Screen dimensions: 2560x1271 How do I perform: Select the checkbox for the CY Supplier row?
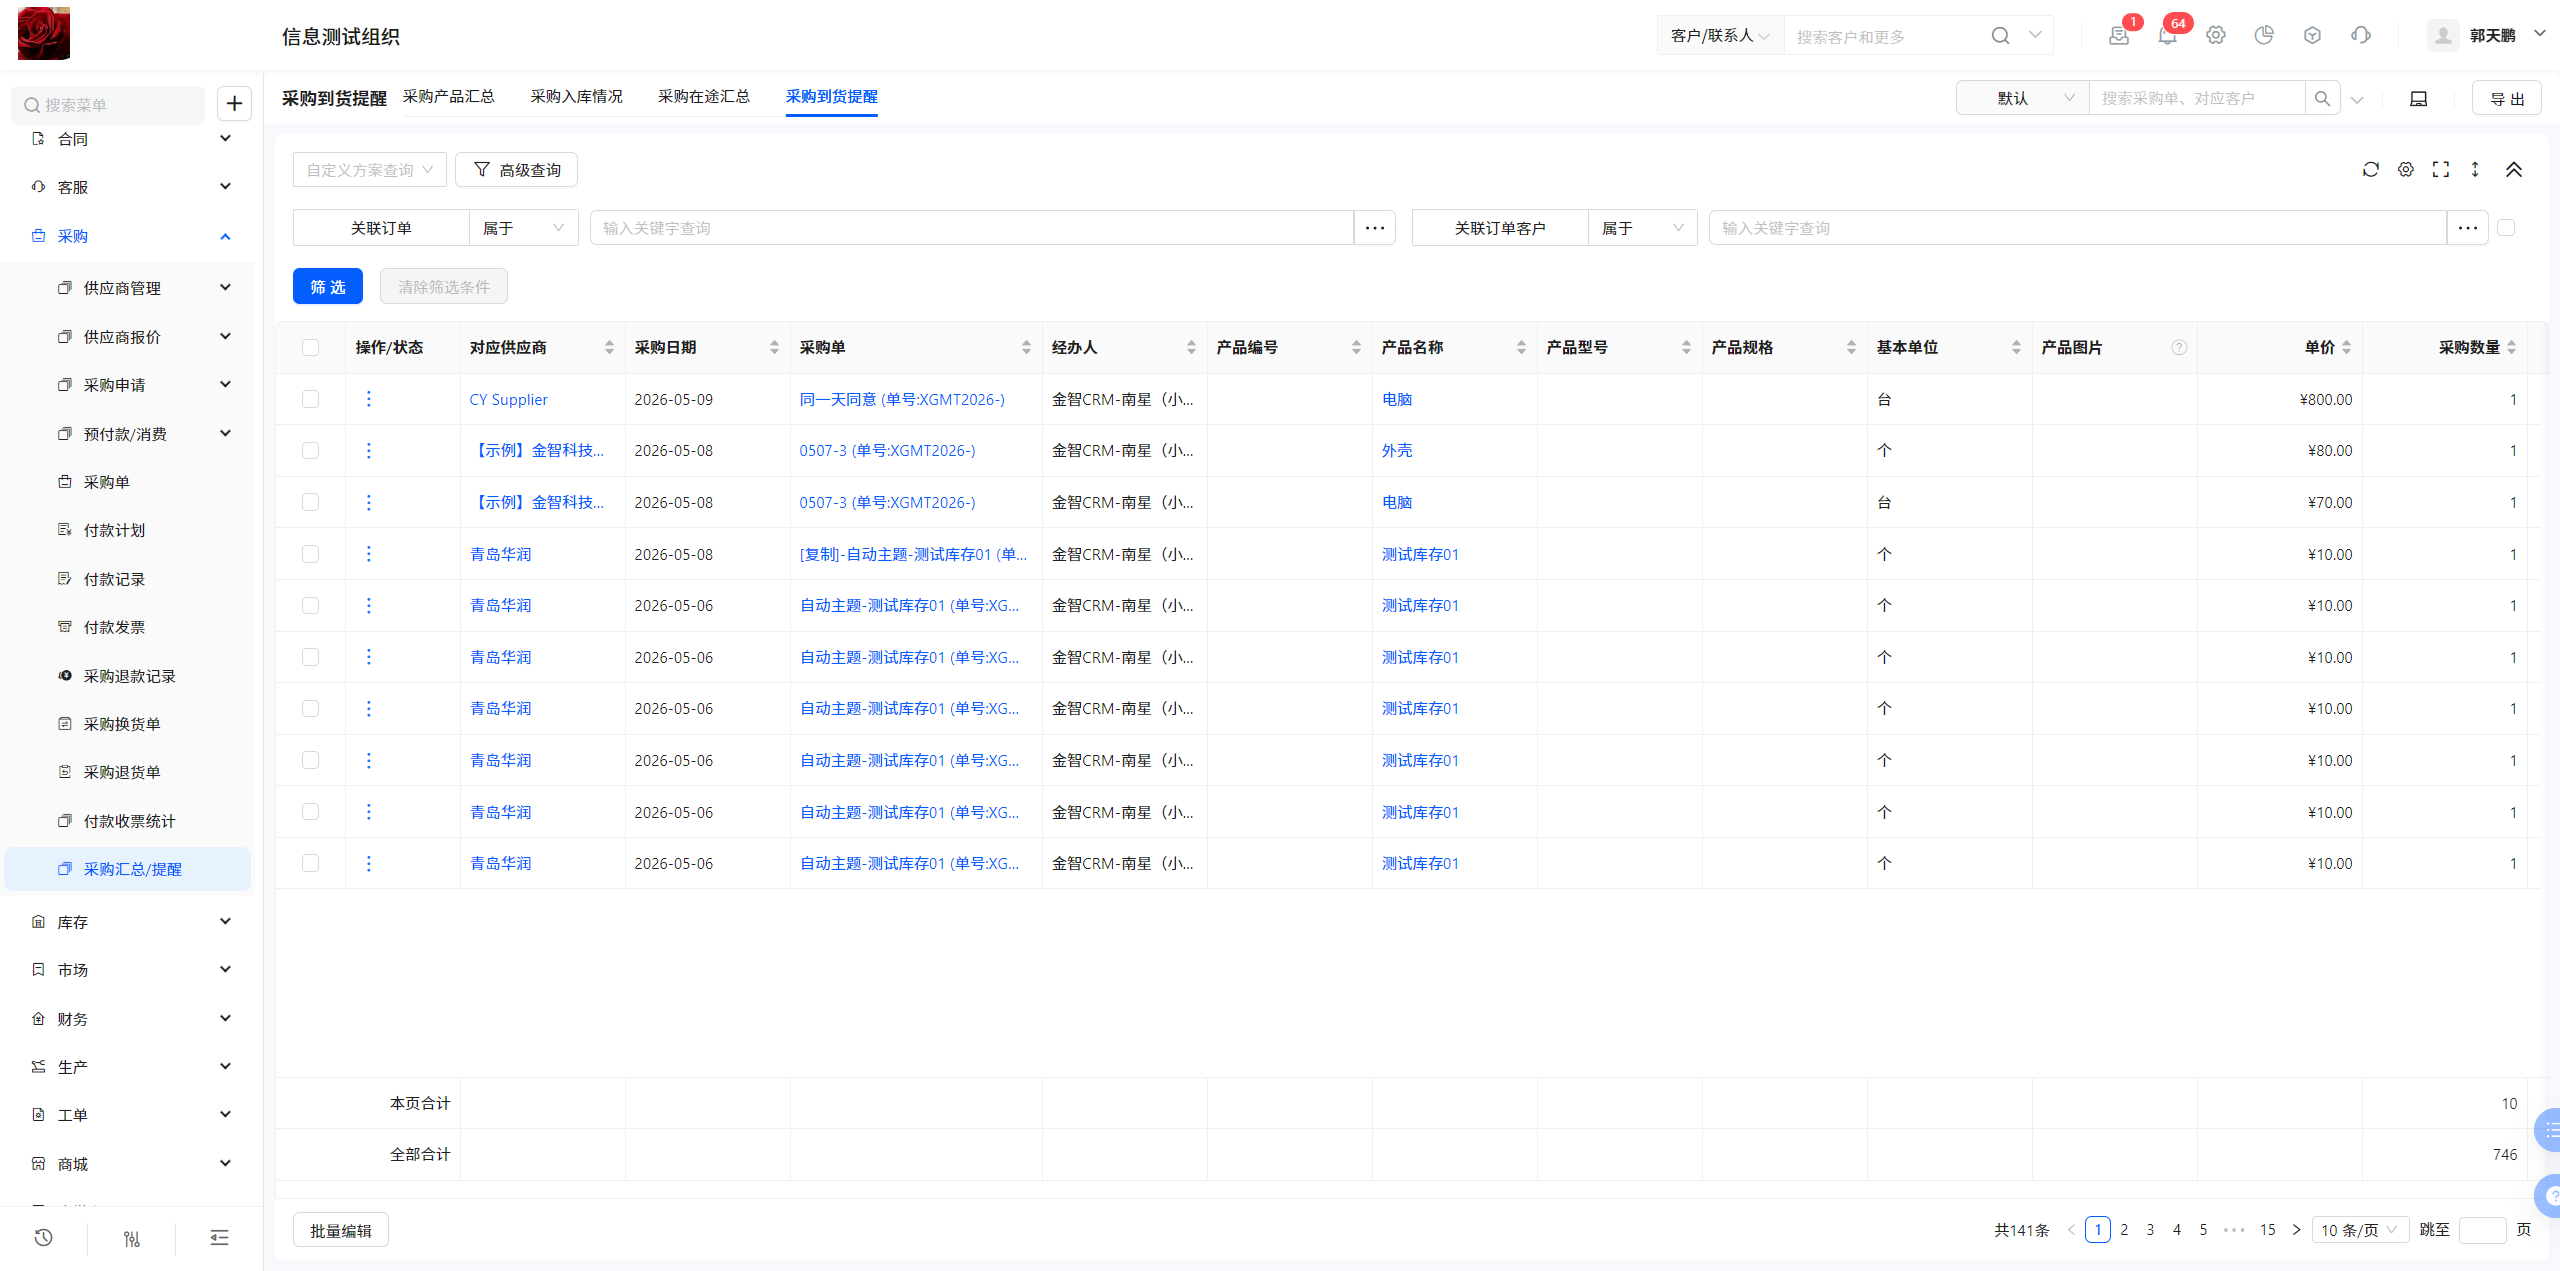pyautogui.click(x=310, y=399)
